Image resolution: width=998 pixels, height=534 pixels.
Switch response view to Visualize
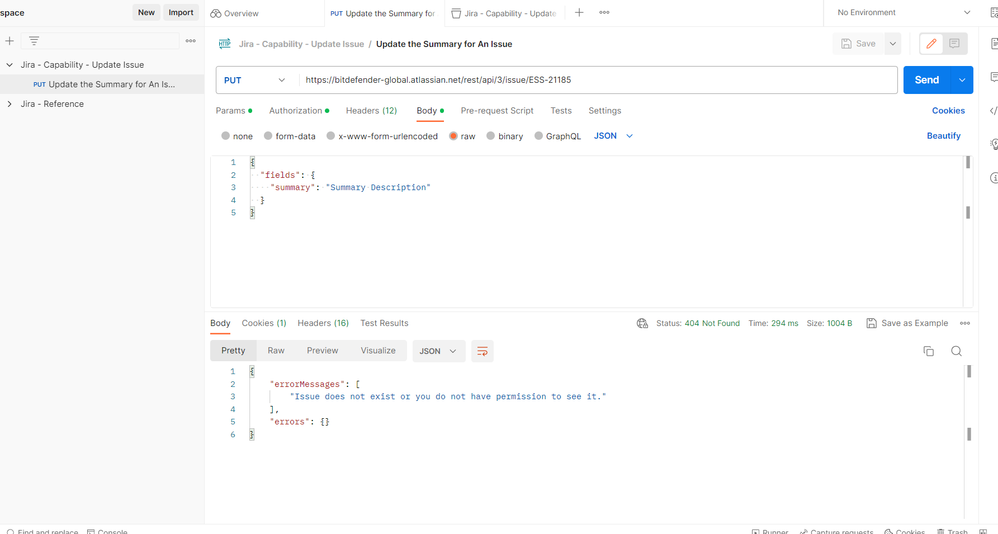[378, 351]
